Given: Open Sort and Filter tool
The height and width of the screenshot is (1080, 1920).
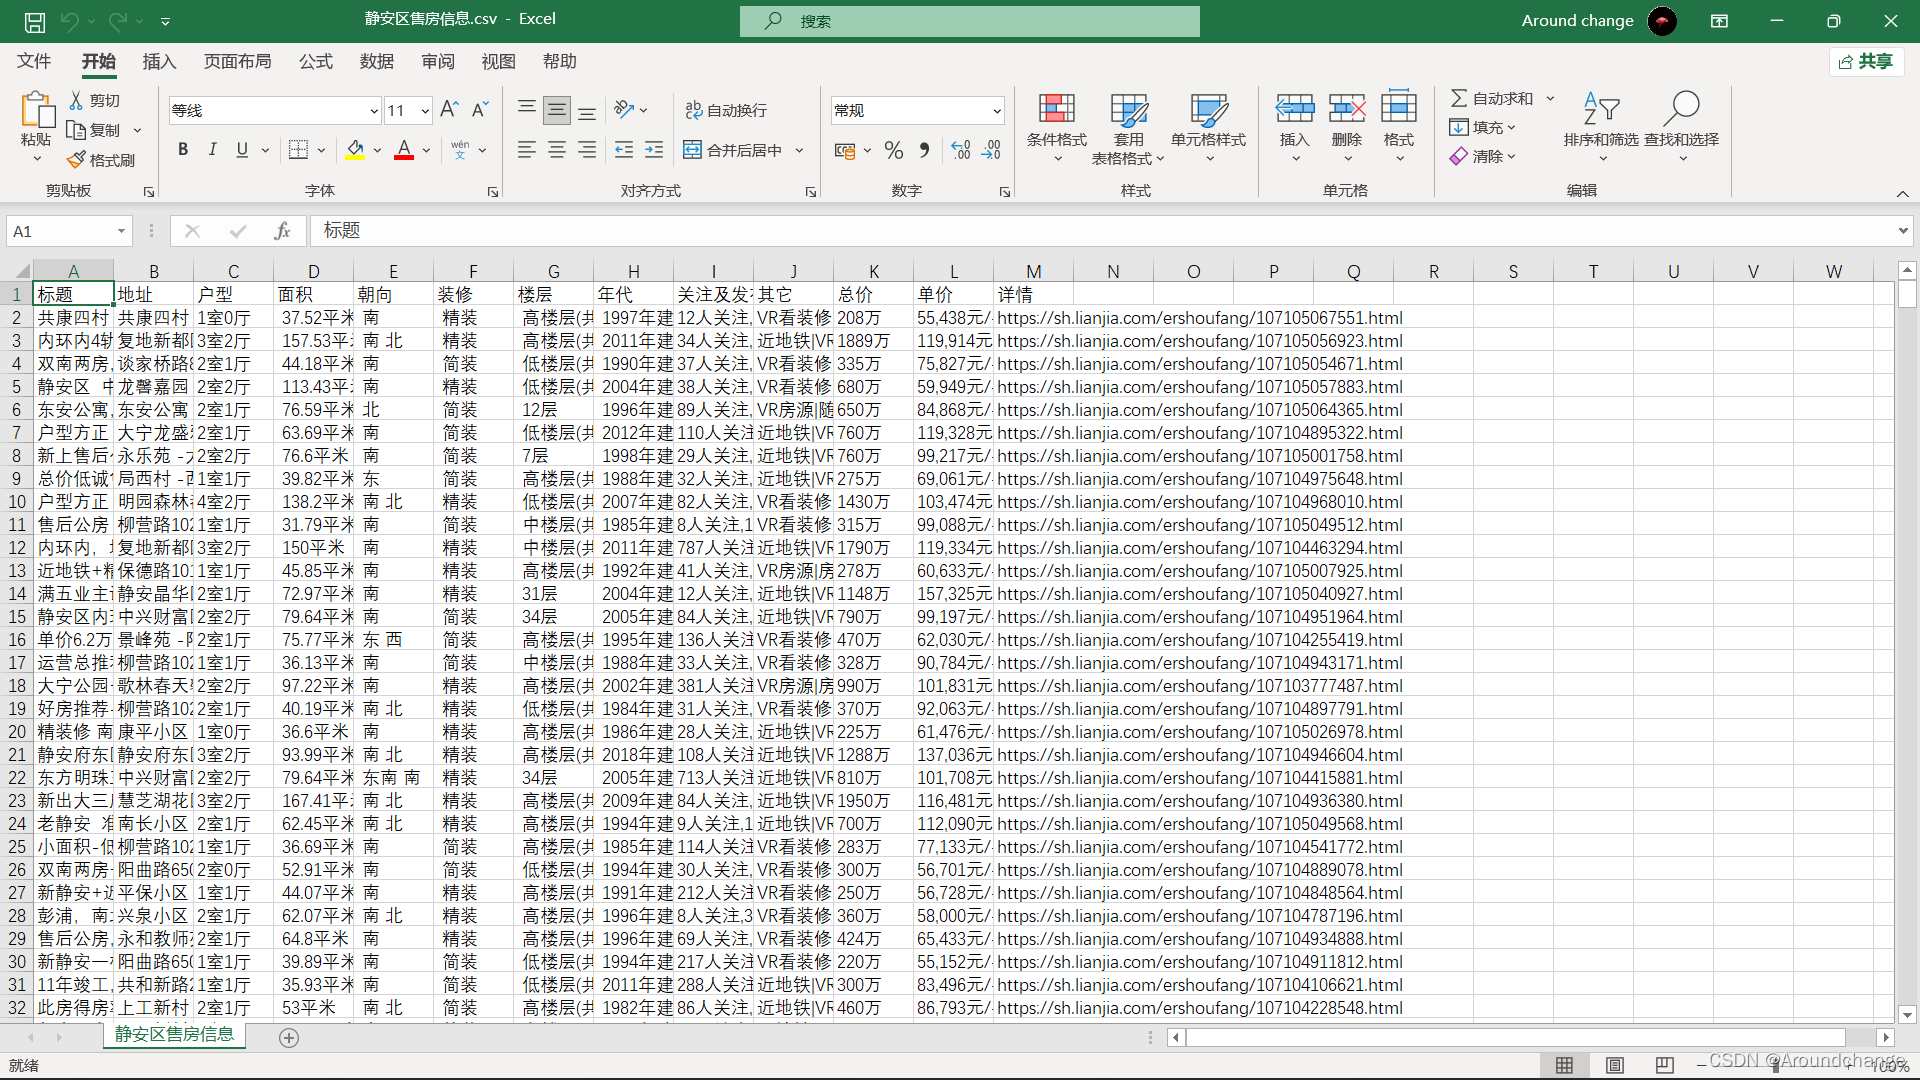Looking at the screenshot, I should click(x=1600, y=110).
